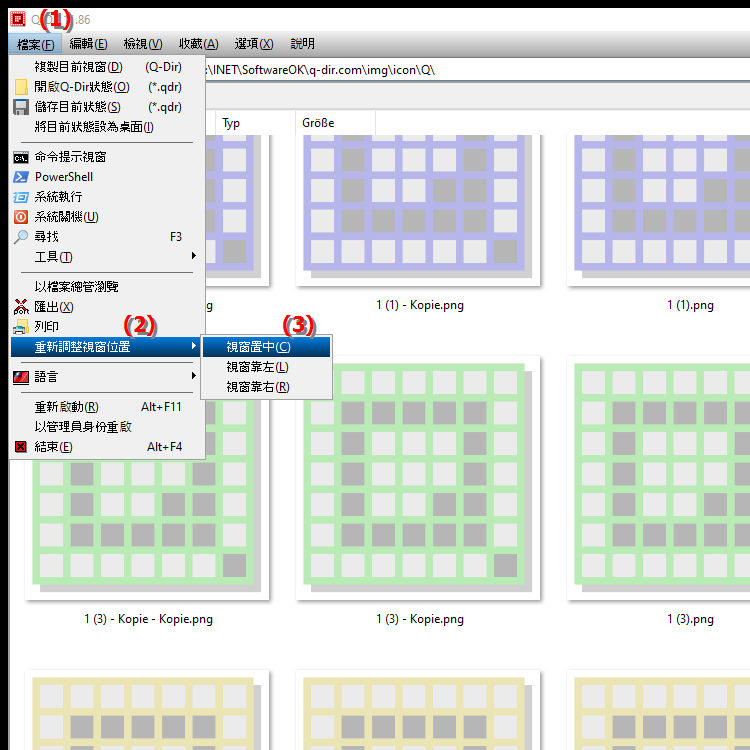Expand 重新調整視窗位置 submenu arrow
This screenshot has height=750, width=750.
coord(193,345)
